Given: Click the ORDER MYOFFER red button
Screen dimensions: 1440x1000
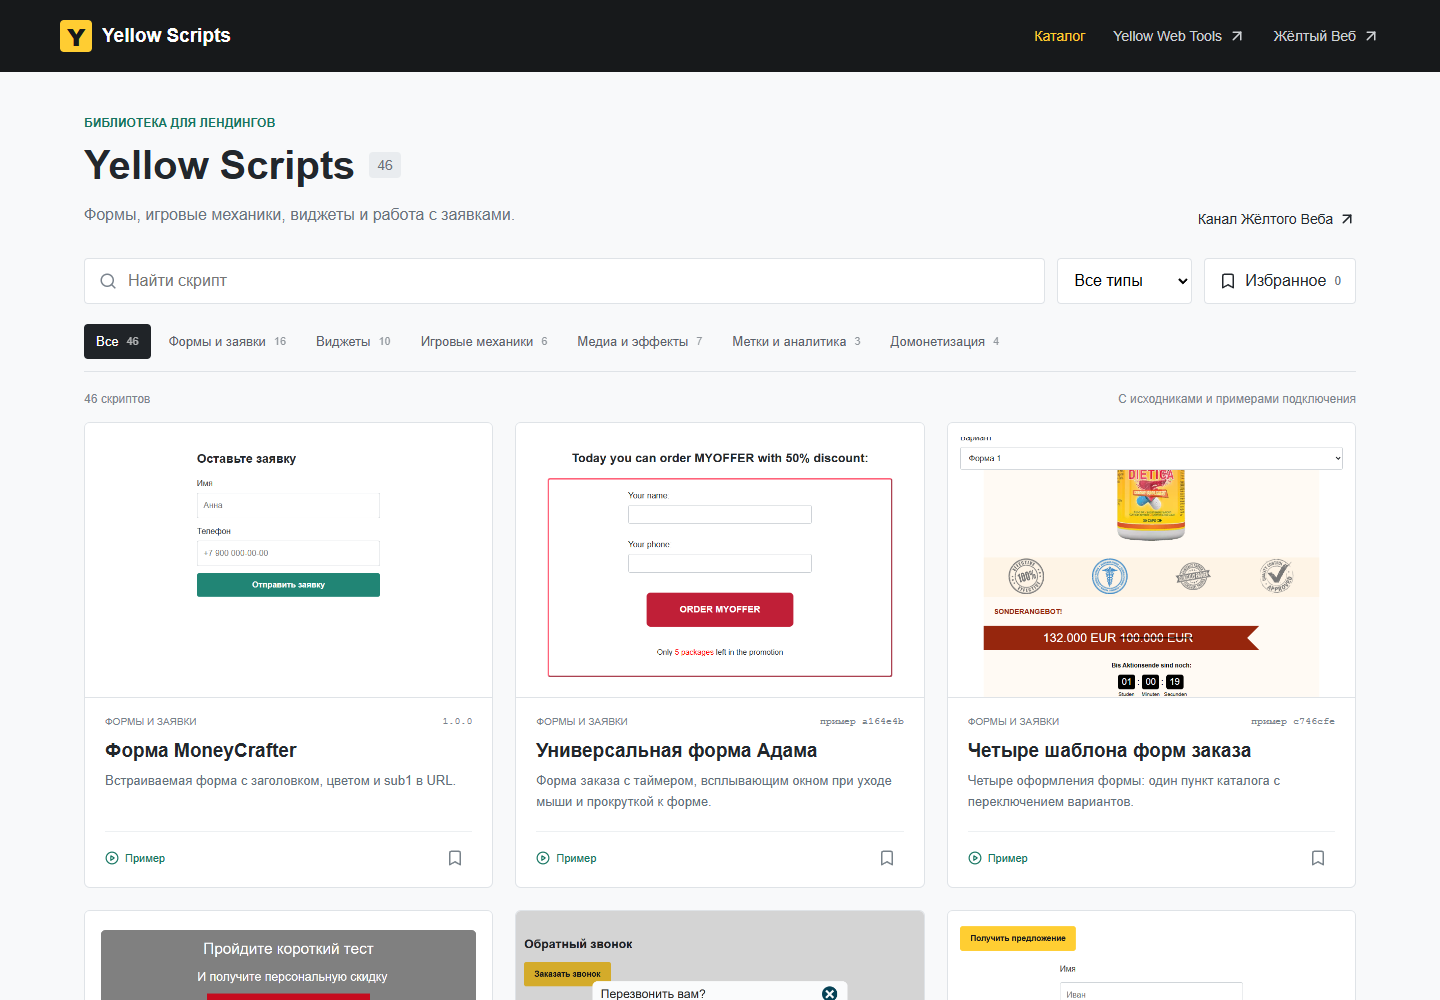Looking at the screenshot, I should [720, 609].
